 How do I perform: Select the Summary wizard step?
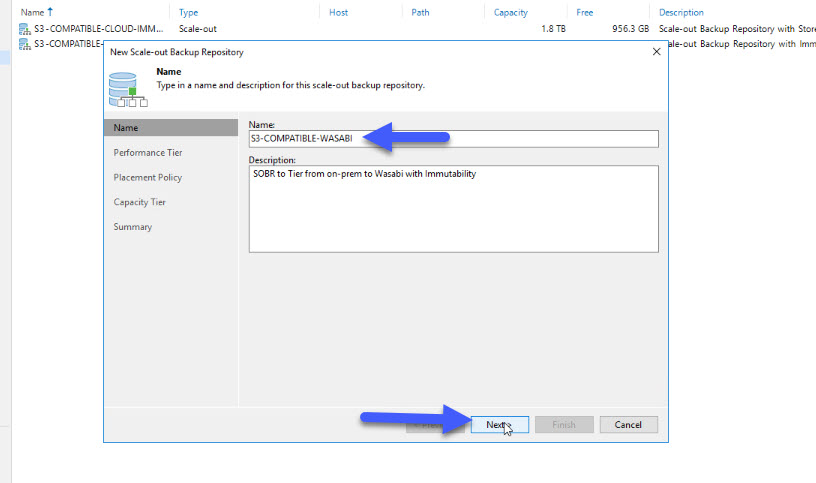133,227
